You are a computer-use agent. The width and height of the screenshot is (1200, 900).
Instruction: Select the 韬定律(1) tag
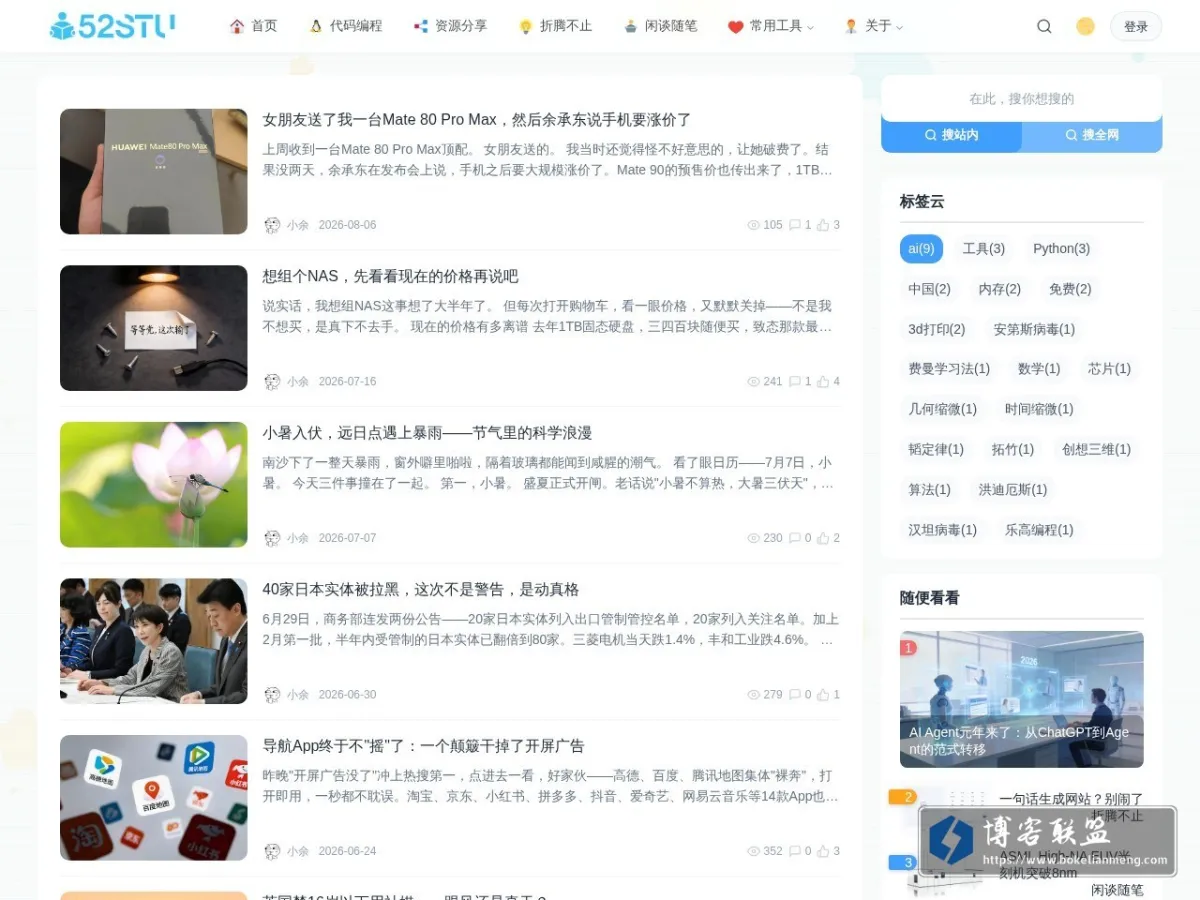[x=936, y=449]
